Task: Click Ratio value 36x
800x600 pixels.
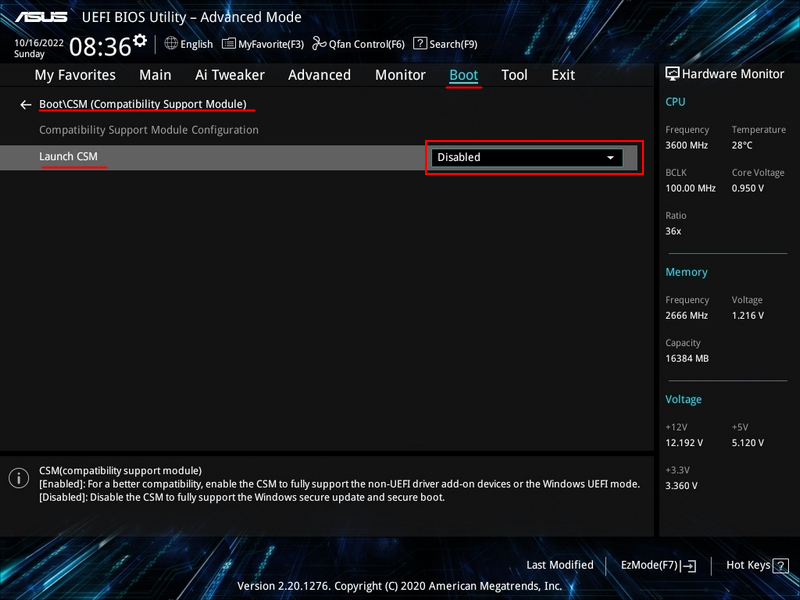Action: [x=673, y=231]
